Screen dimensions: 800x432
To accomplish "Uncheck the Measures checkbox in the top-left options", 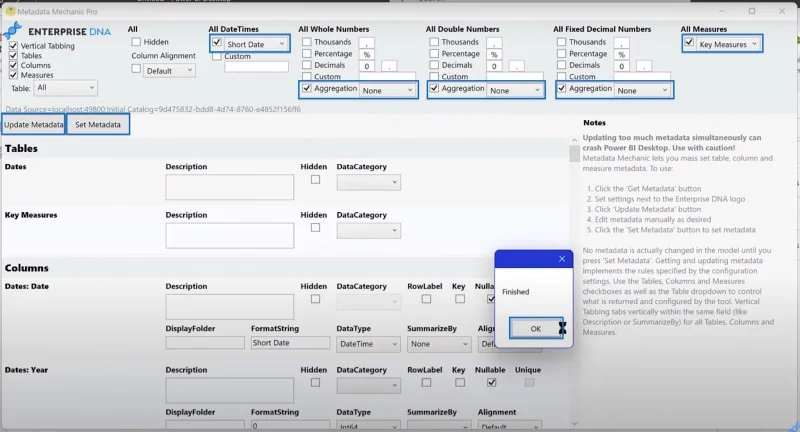I will (x=14, y=74).
